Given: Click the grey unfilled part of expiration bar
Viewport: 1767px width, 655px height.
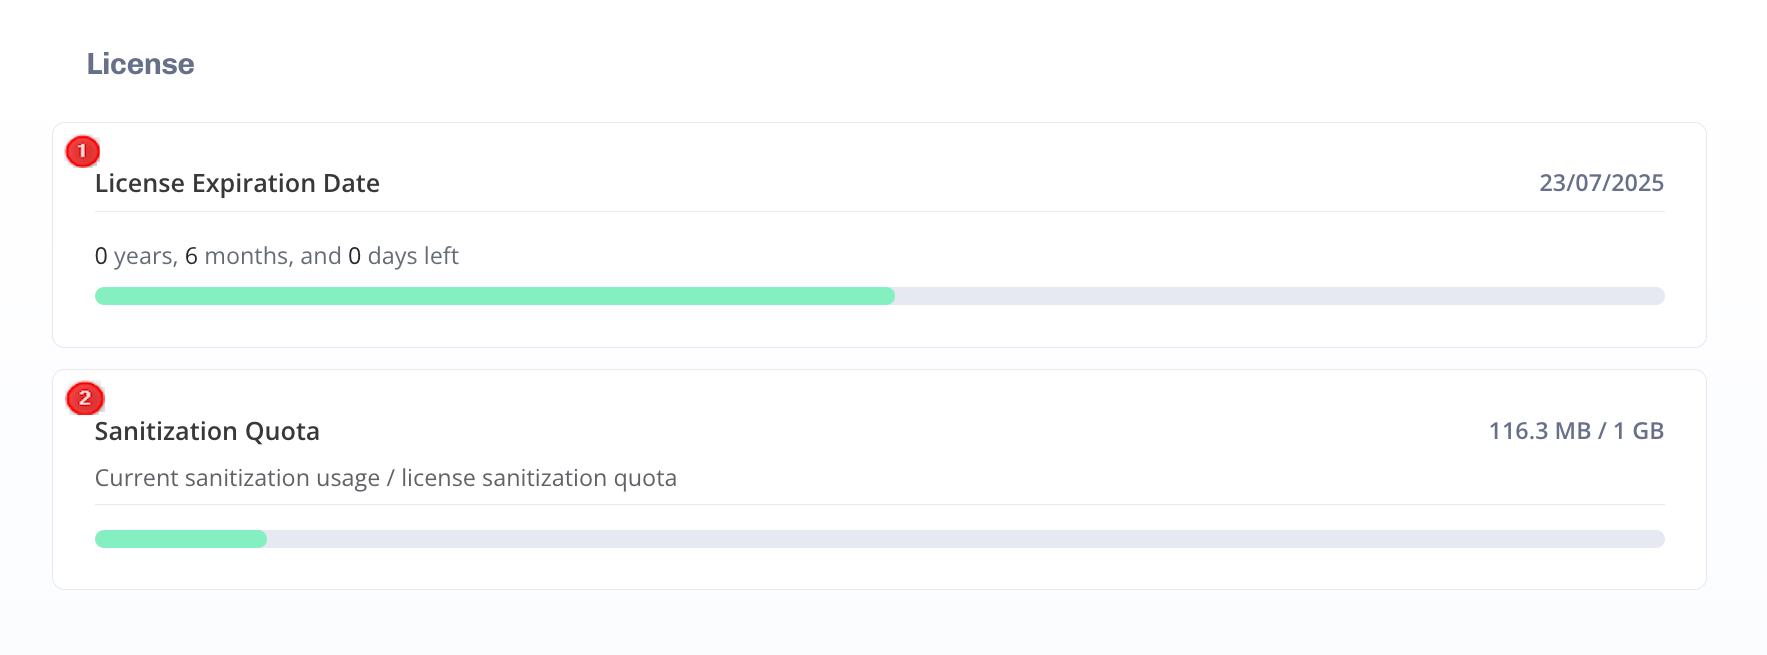Looking at the screenshot, I should coord(1280,296).
